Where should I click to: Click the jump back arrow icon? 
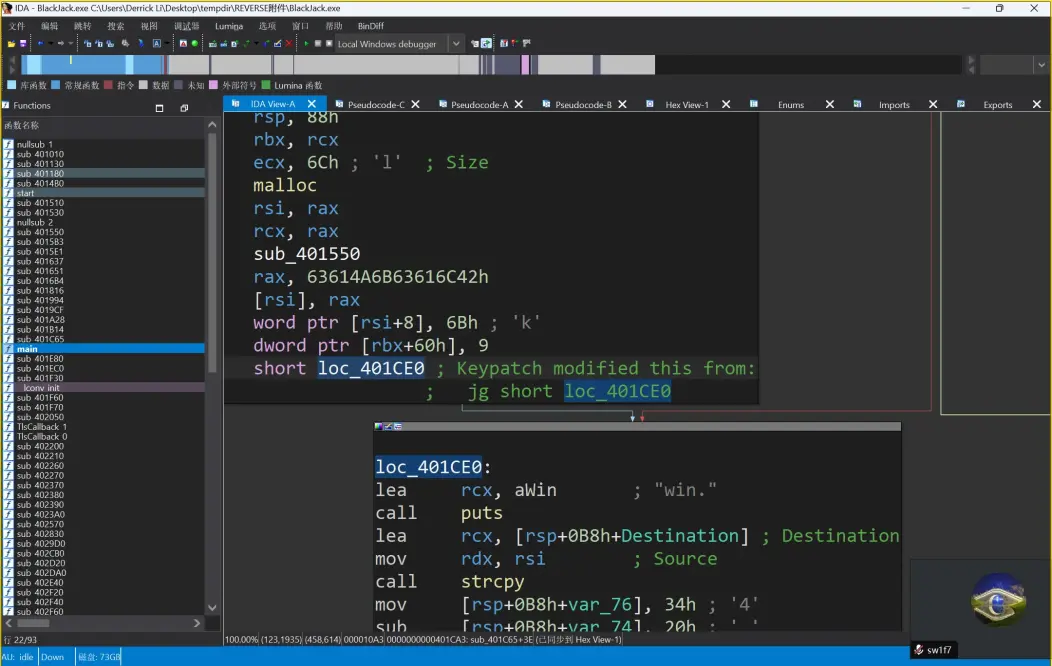41,44
